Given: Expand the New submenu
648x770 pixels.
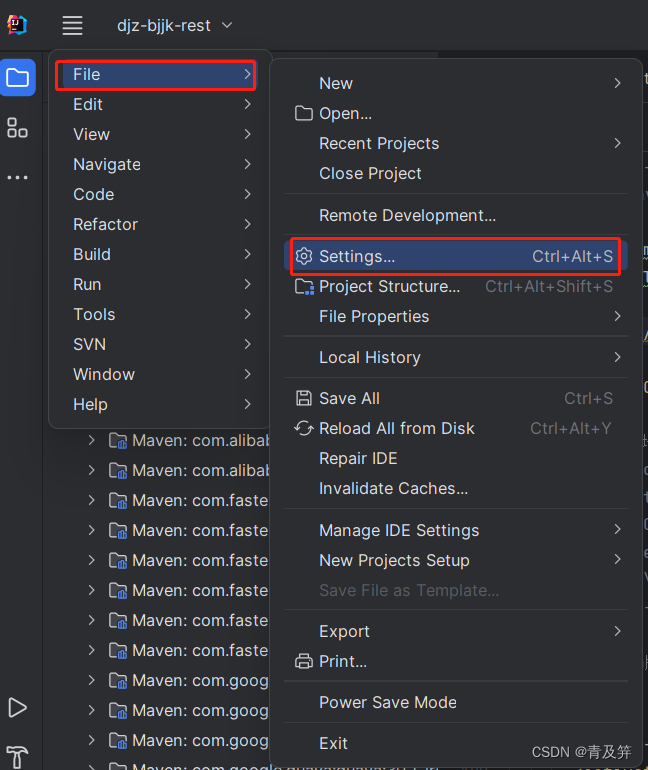Looking at the screenshot, I should 456,83.
